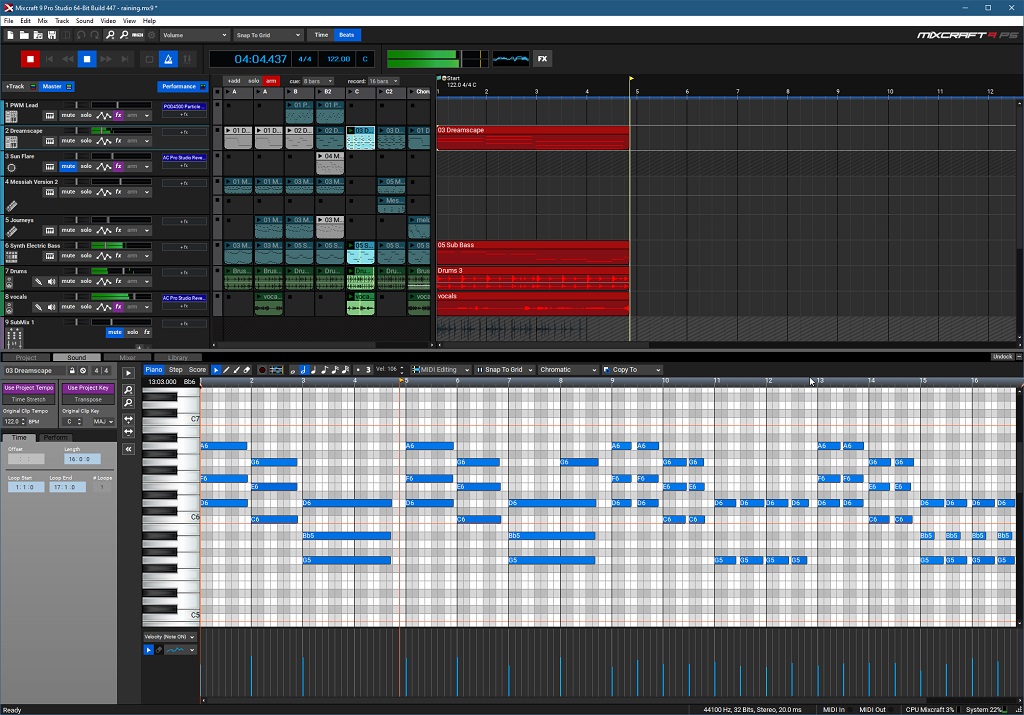Add an effect with +fx on the Drums track
The width and height of the screenshot is (1024, 715).
point(184,273)
